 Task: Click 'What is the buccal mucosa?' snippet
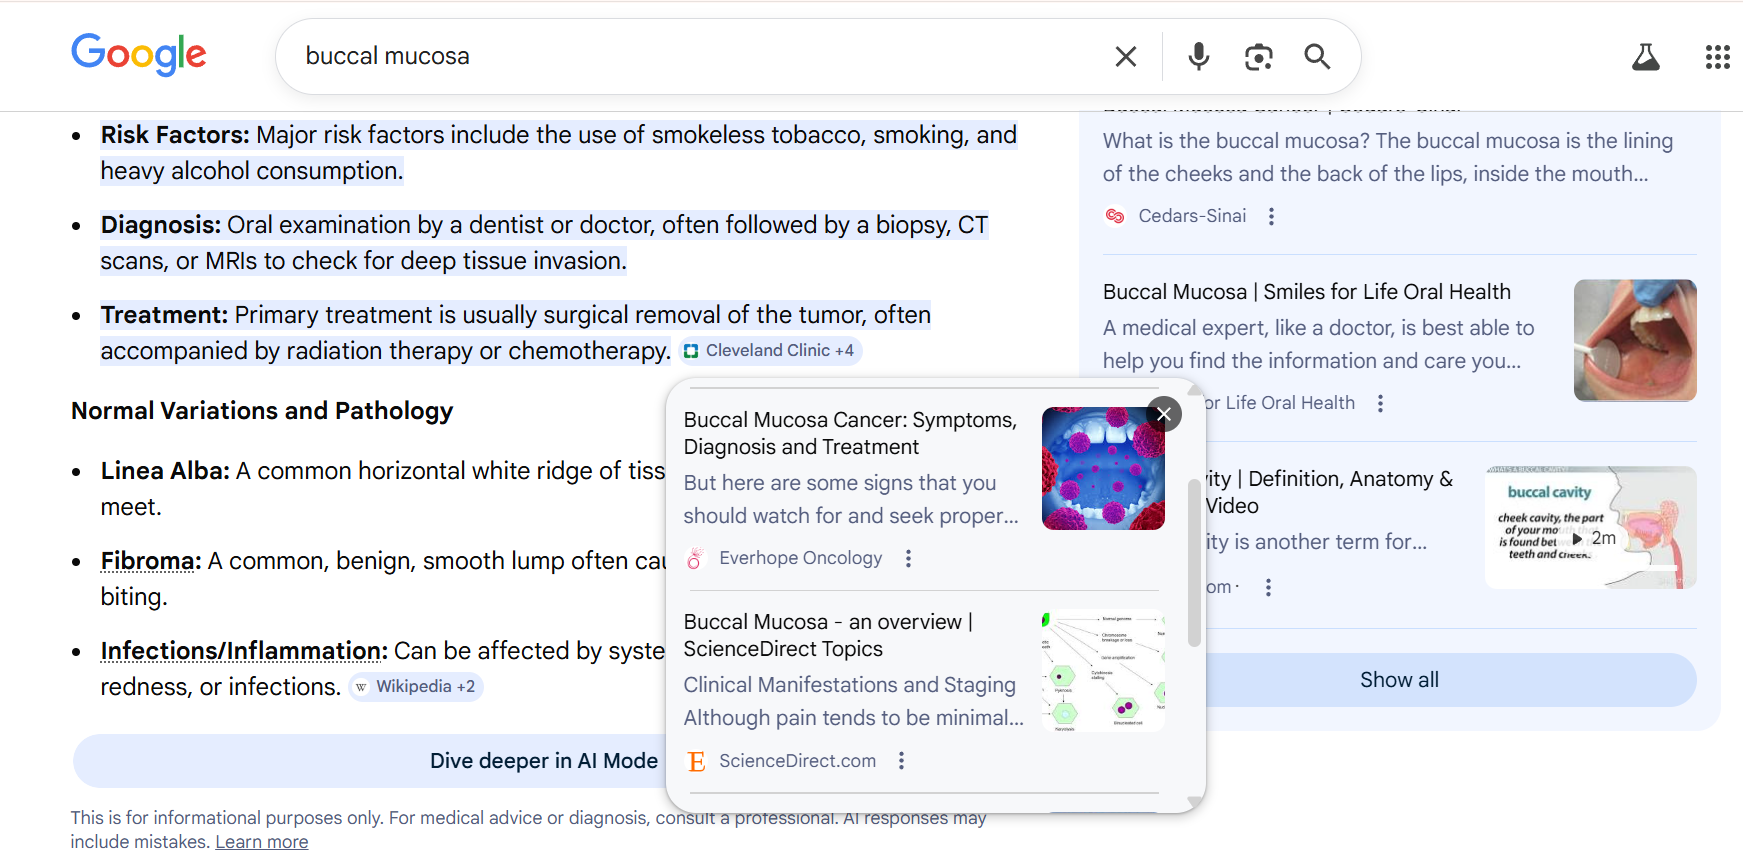coord(1388,157)
